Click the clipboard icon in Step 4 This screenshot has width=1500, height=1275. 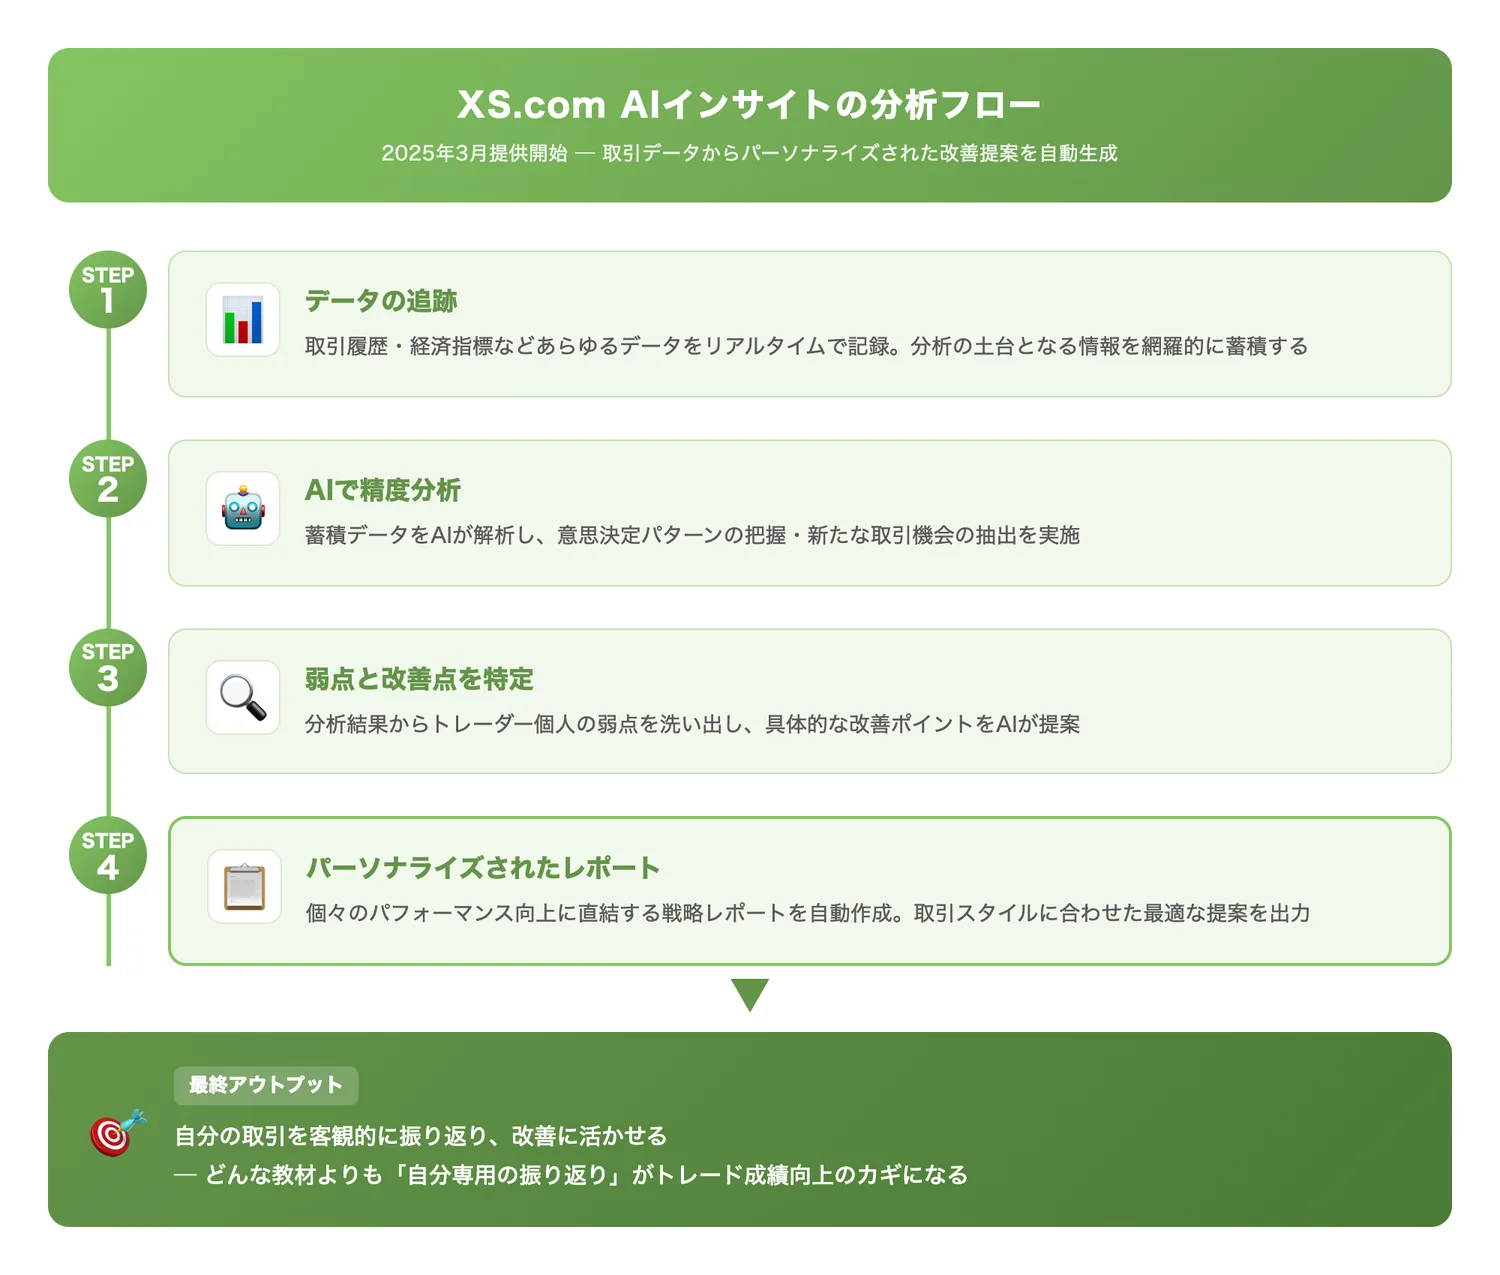click(x=244, y=887)
